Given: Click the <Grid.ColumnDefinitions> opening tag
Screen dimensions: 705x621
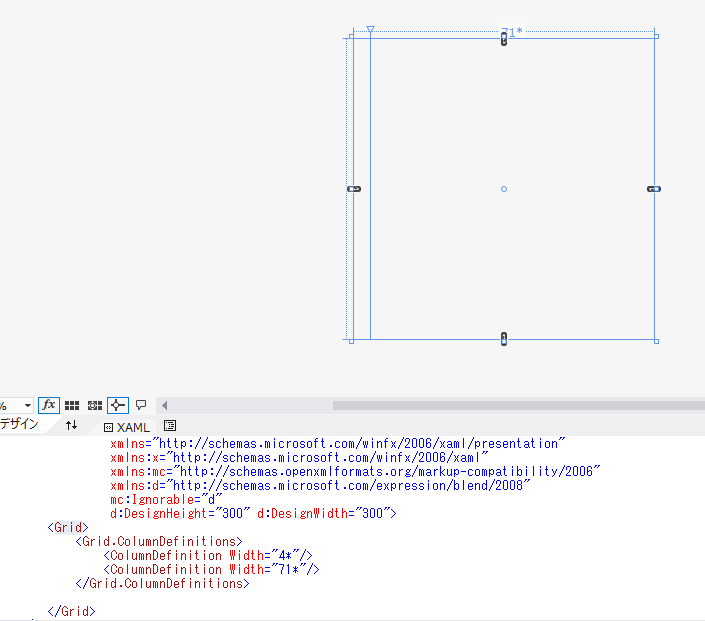Looking at the screenshot, I should click(x=159, y=541).
